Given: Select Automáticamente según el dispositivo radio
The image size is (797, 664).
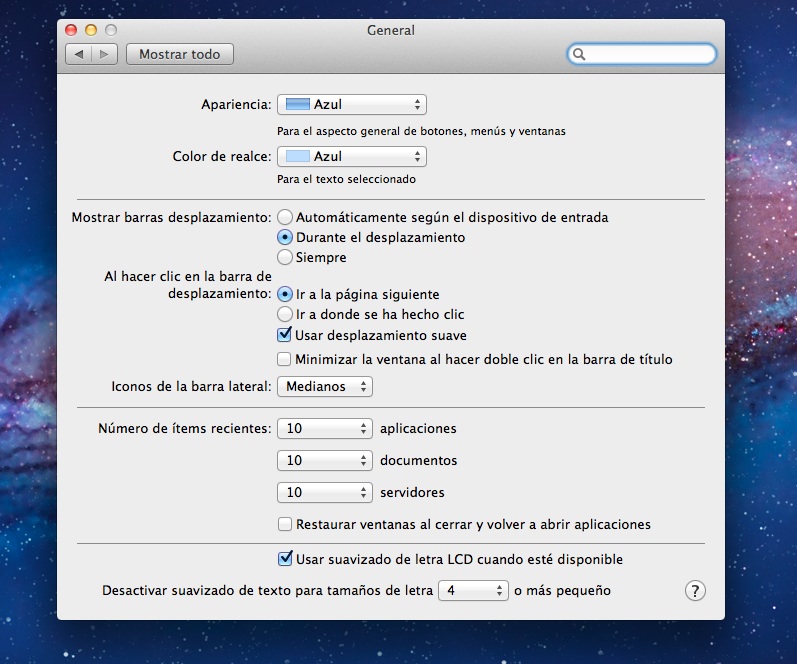Looking at the screenshot, I should [x=286, y=217].
